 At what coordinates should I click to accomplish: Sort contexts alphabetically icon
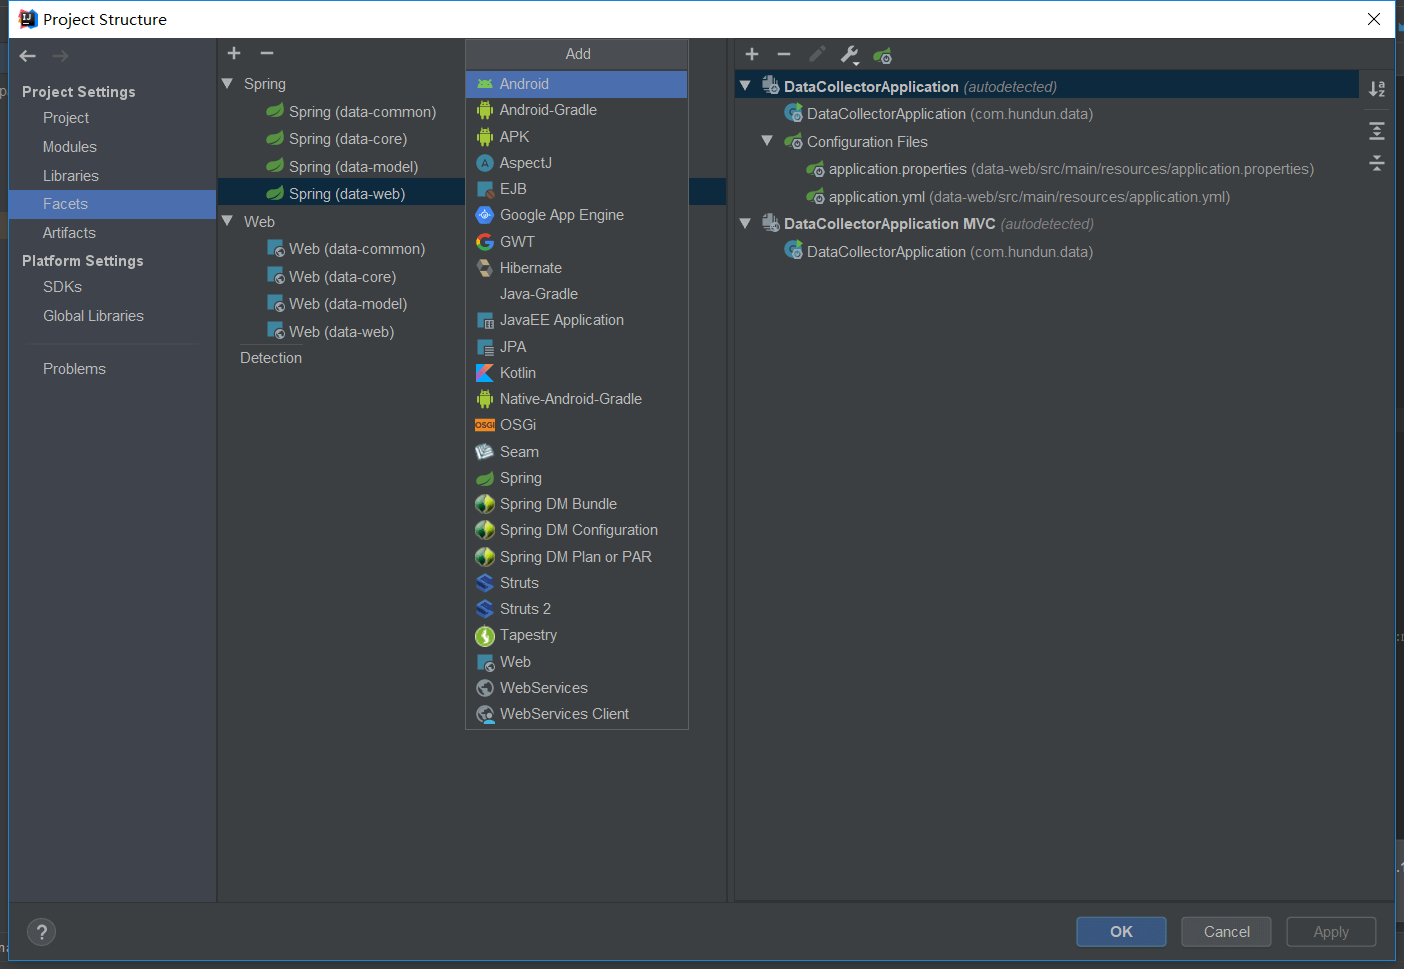(x=1377, y=89)
